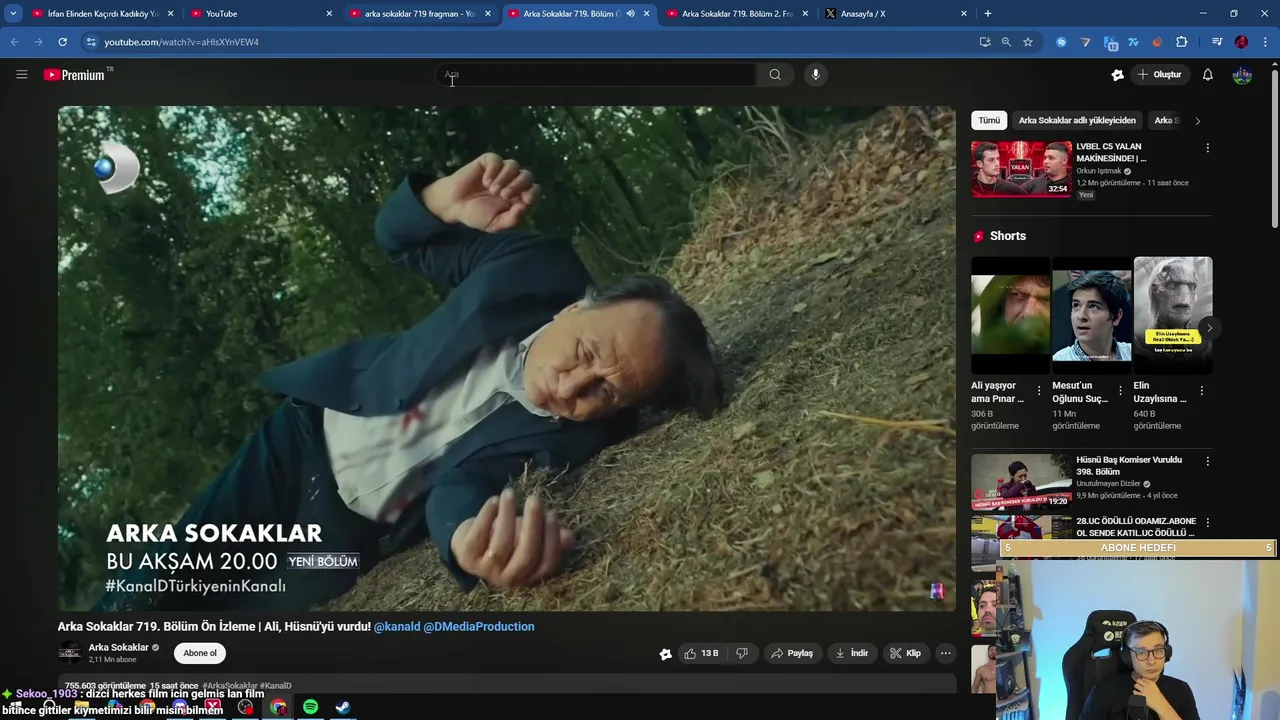Open options for Hüsnü Baş Komiser video
Image resolution: width=1280 pixels, height=720 pixels.
(1207, 462)
